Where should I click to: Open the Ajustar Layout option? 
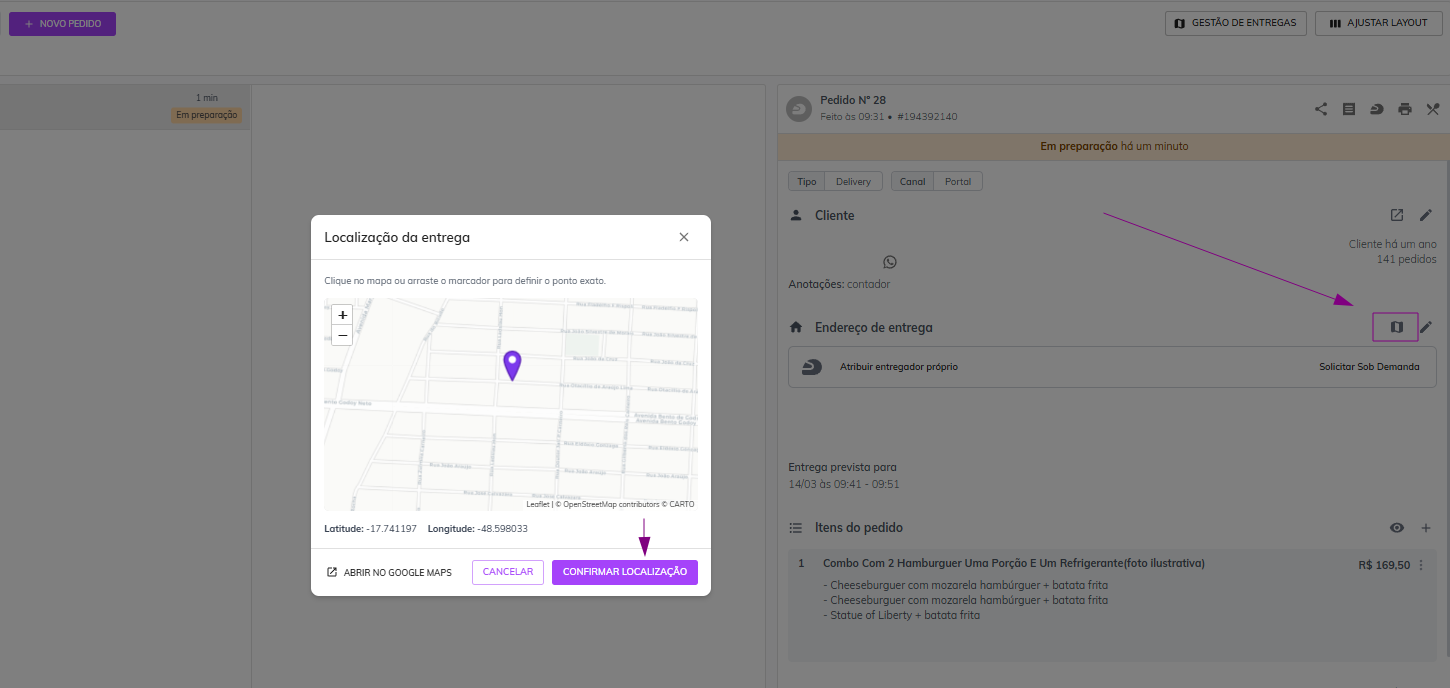pyautogui.click(x=1378, y=23)
